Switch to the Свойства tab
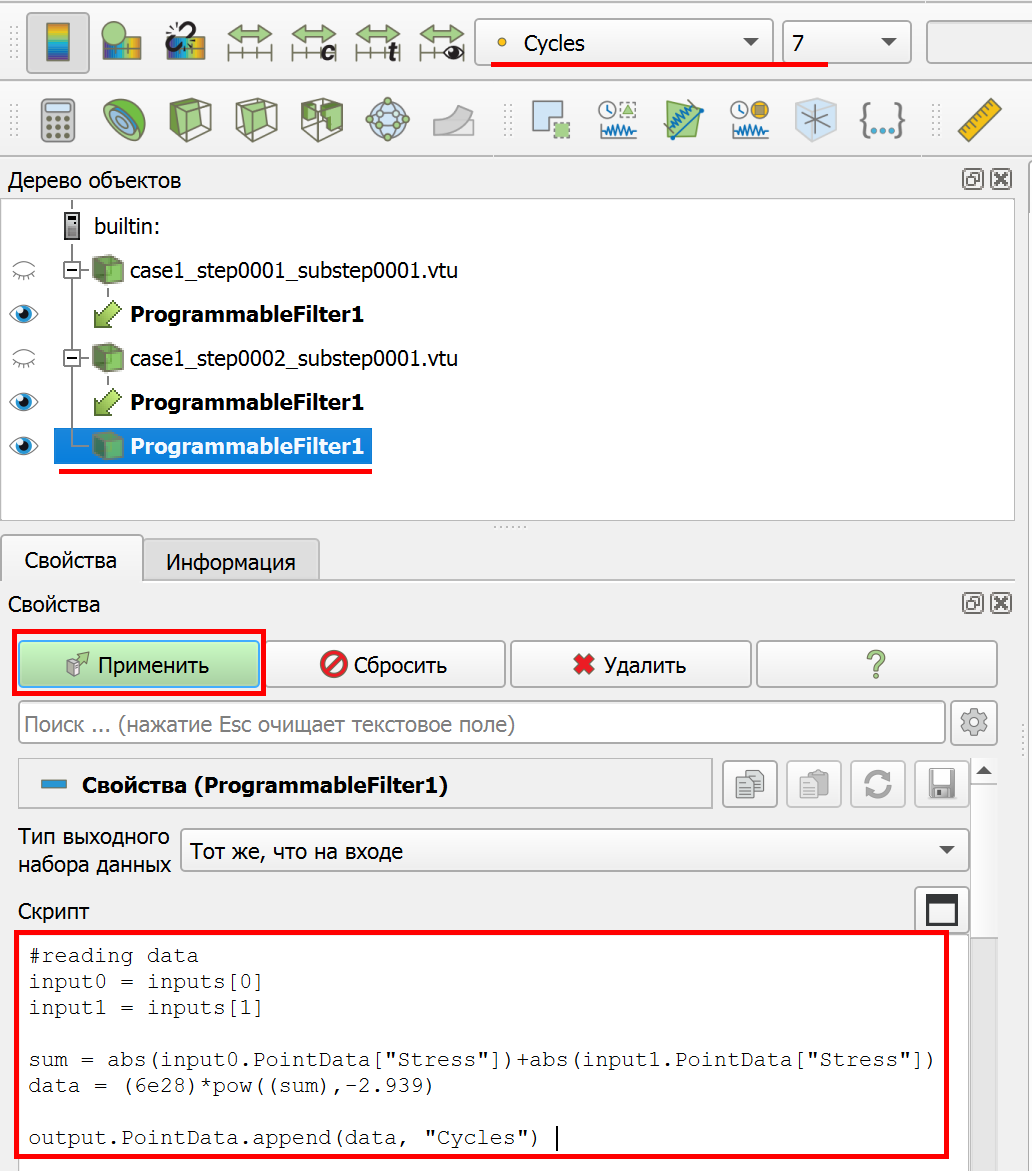Screen dimensions: 1032x1171 (x=71, y=560)
